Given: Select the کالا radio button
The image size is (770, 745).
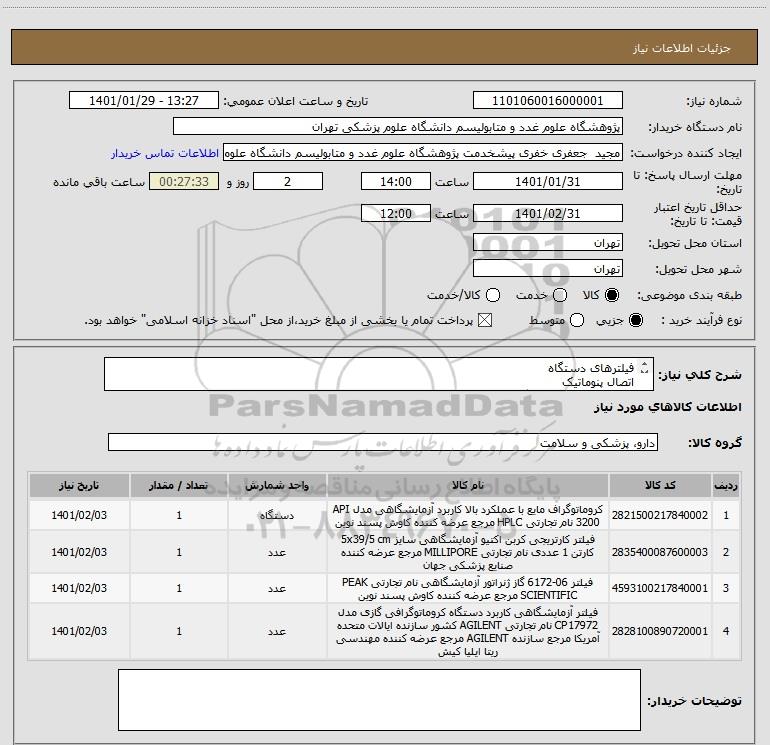Looking at the screenshot, I should [x=612, y=295].
